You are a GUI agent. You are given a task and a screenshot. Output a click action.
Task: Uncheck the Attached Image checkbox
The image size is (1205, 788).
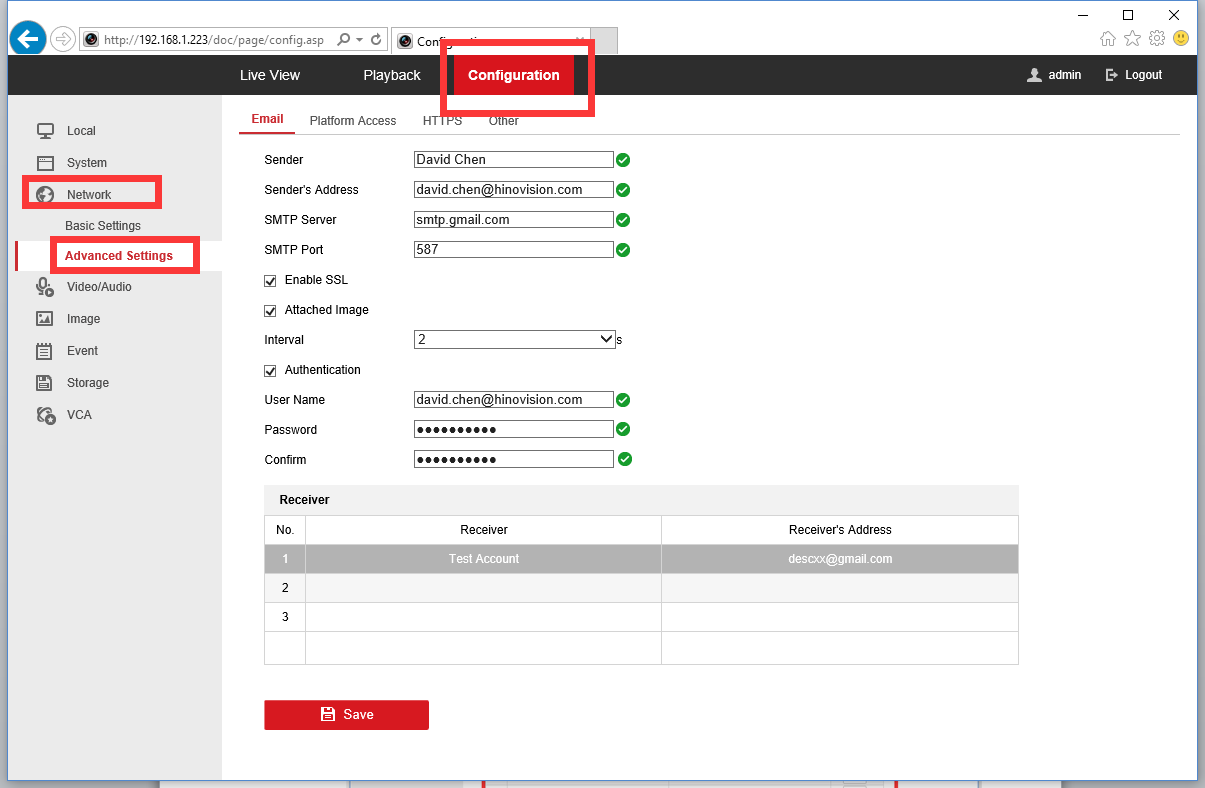coord(270,311)
